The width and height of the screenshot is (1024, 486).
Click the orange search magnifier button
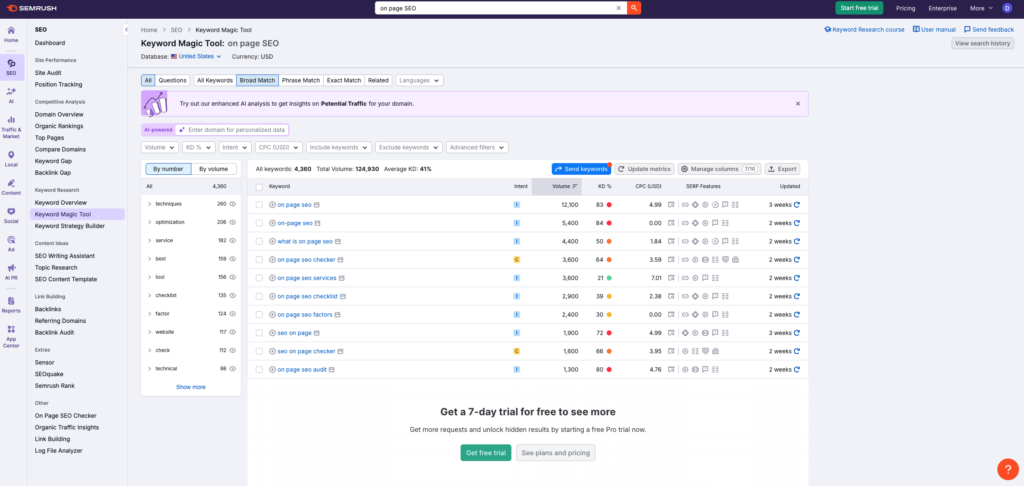click(633, 8)
